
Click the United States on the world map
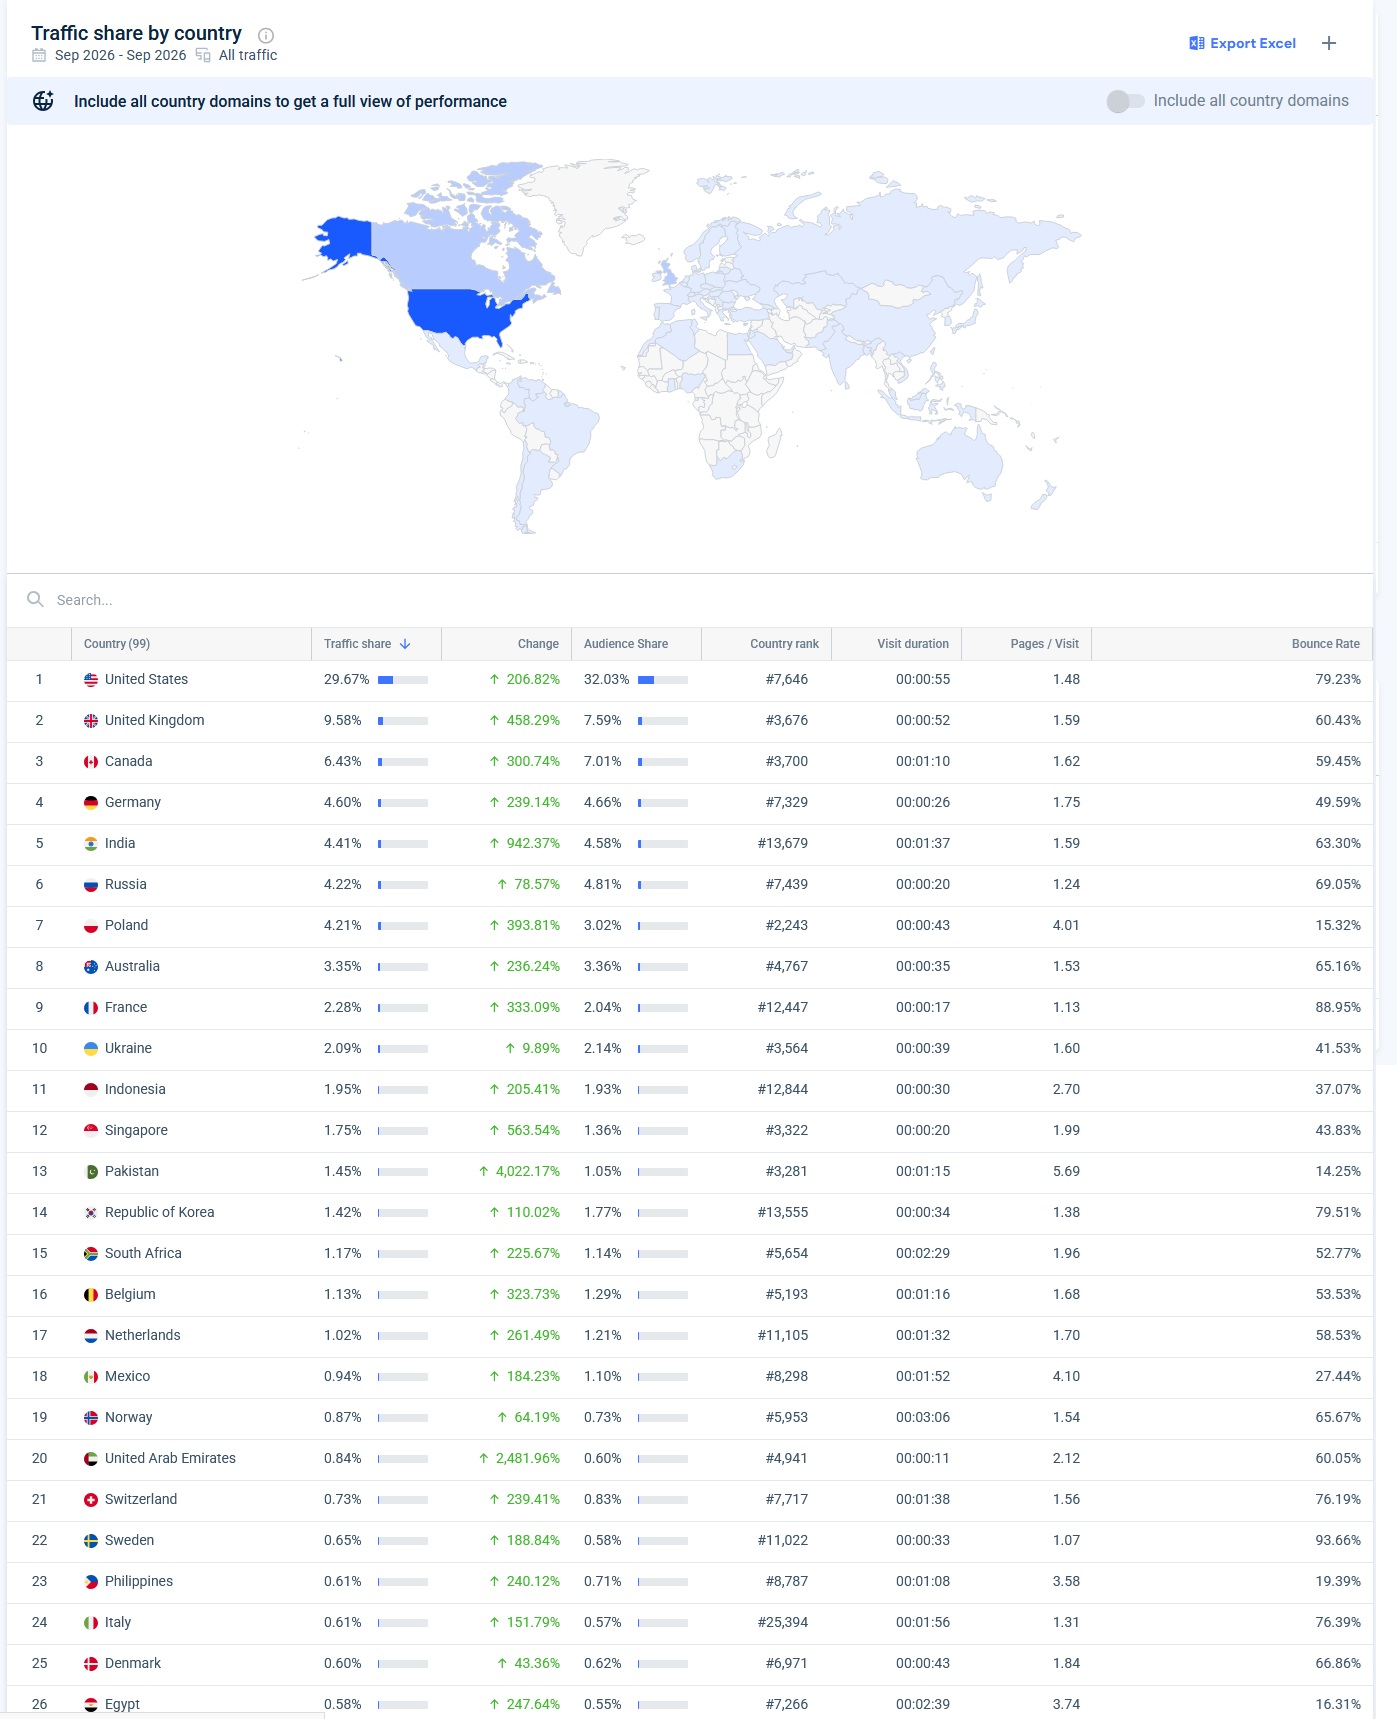[462, 313]
